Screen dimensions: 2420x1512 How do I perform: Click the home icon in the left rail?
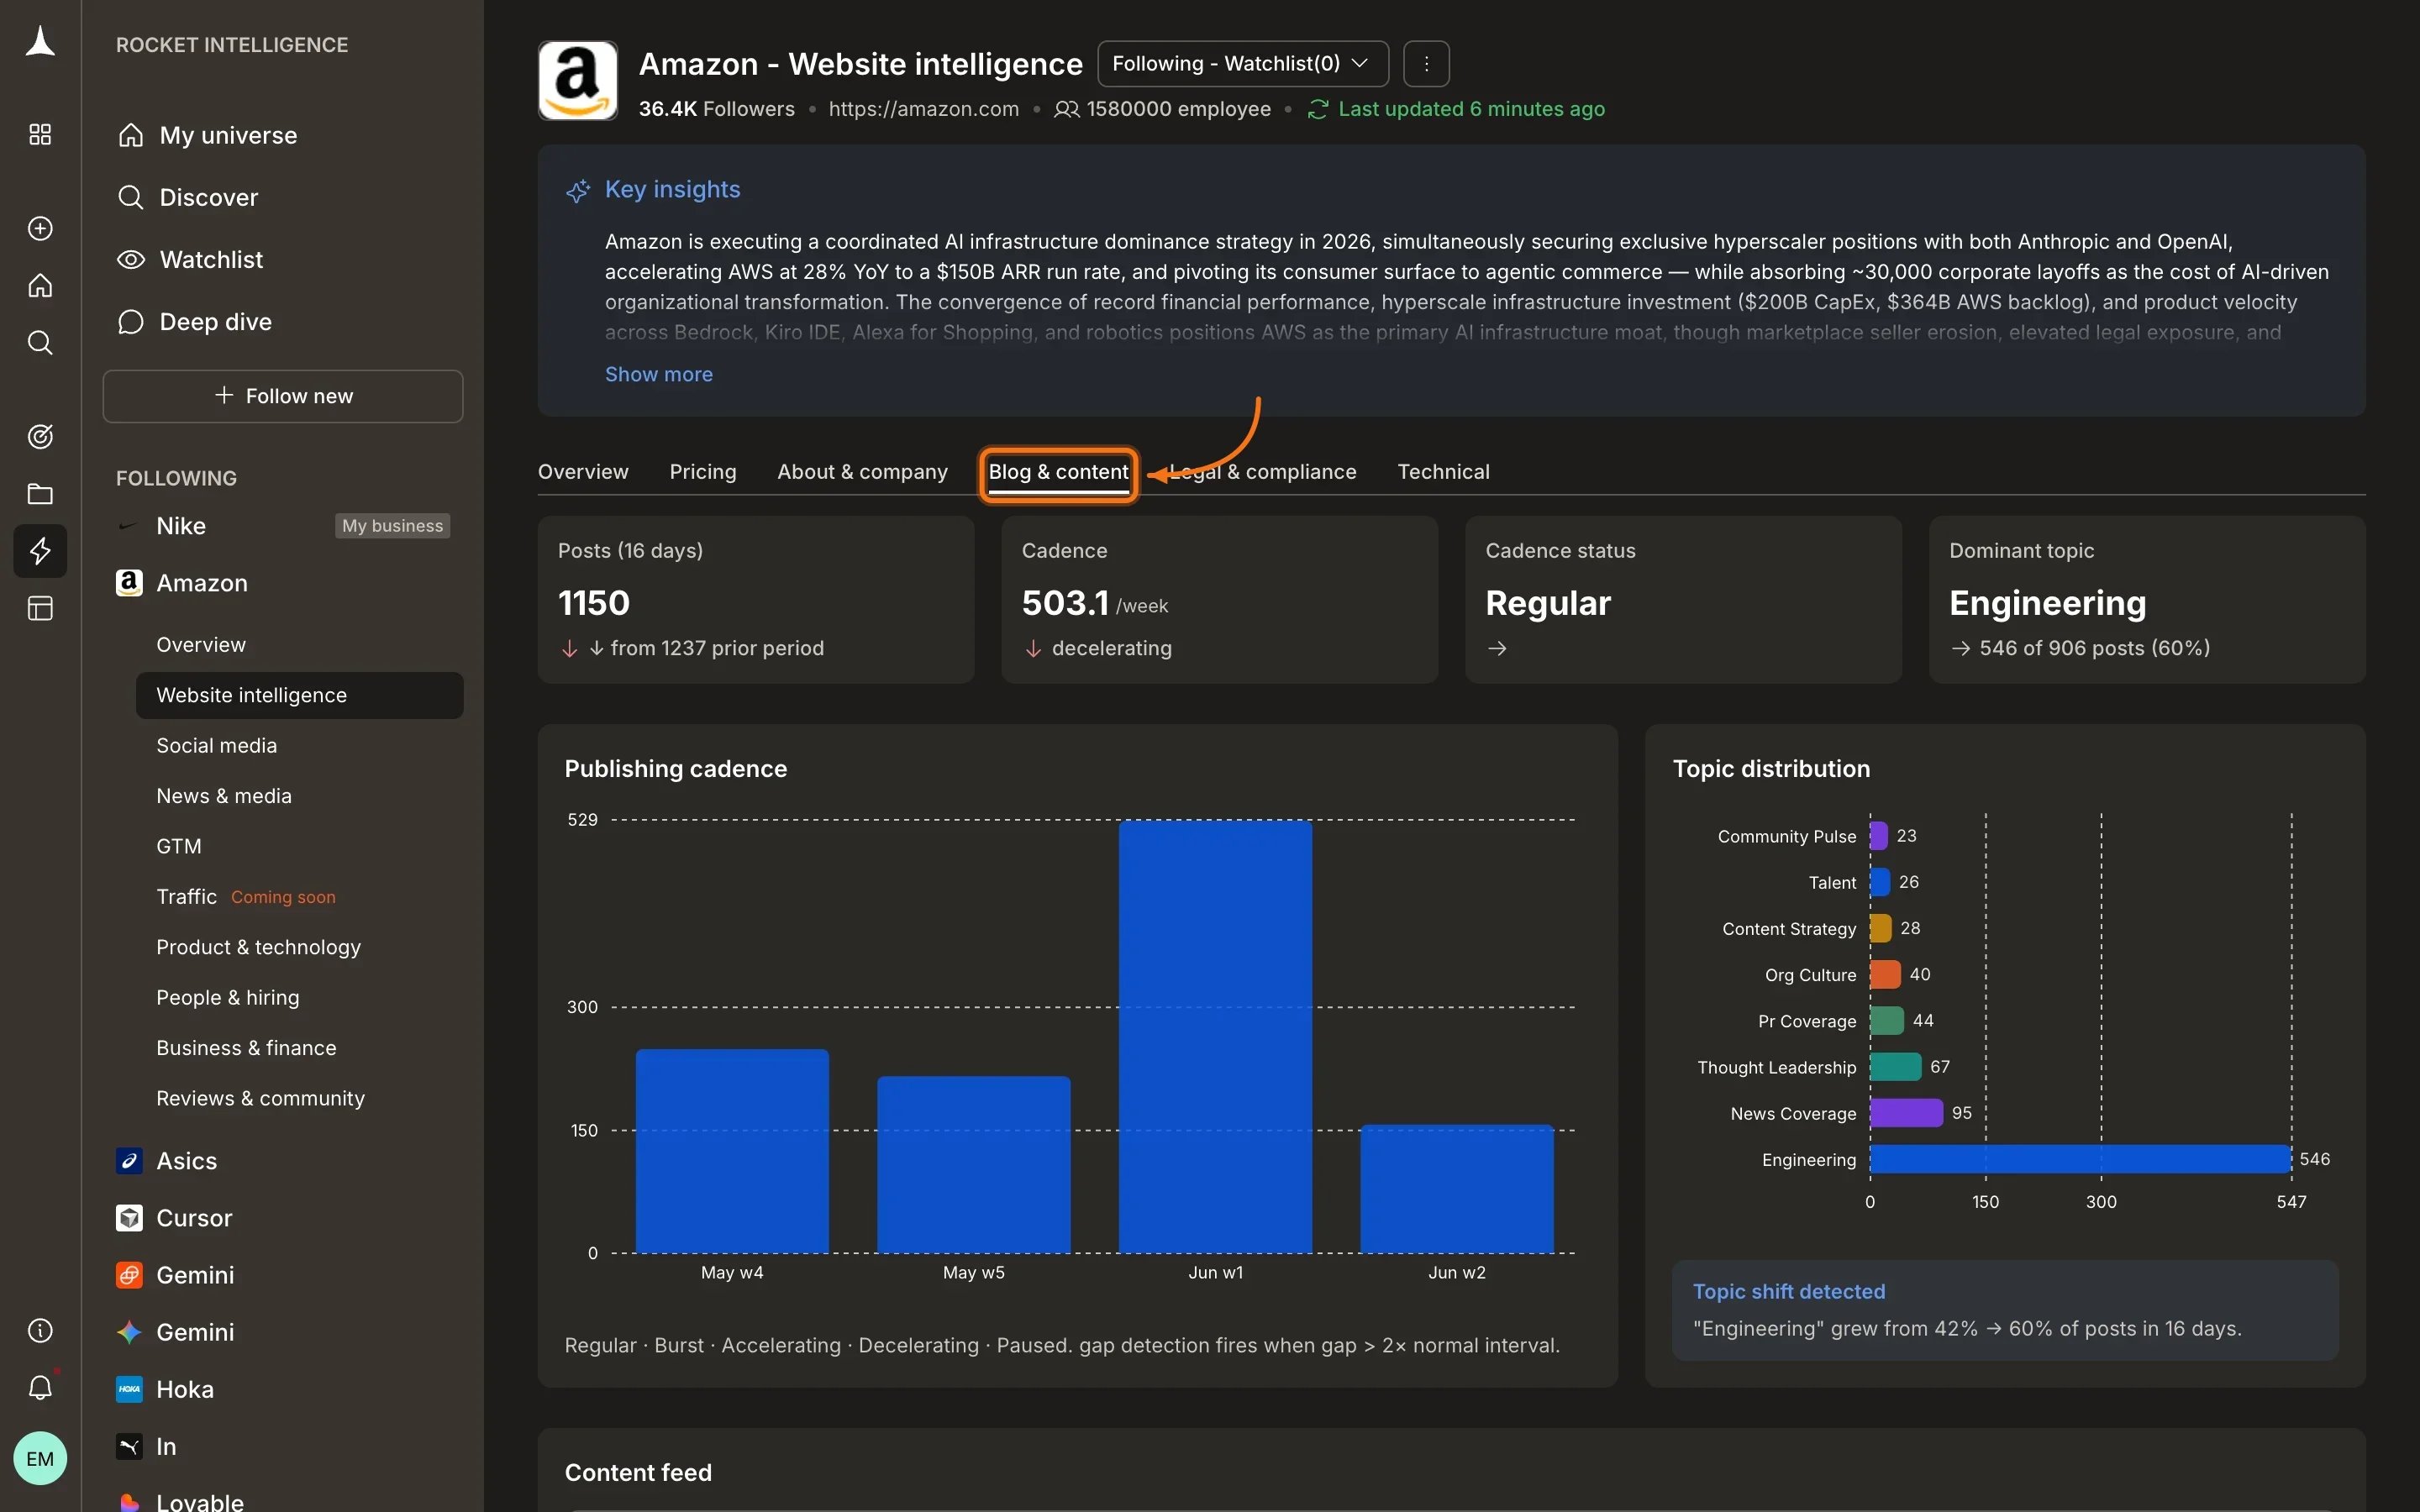coord(40,286)
